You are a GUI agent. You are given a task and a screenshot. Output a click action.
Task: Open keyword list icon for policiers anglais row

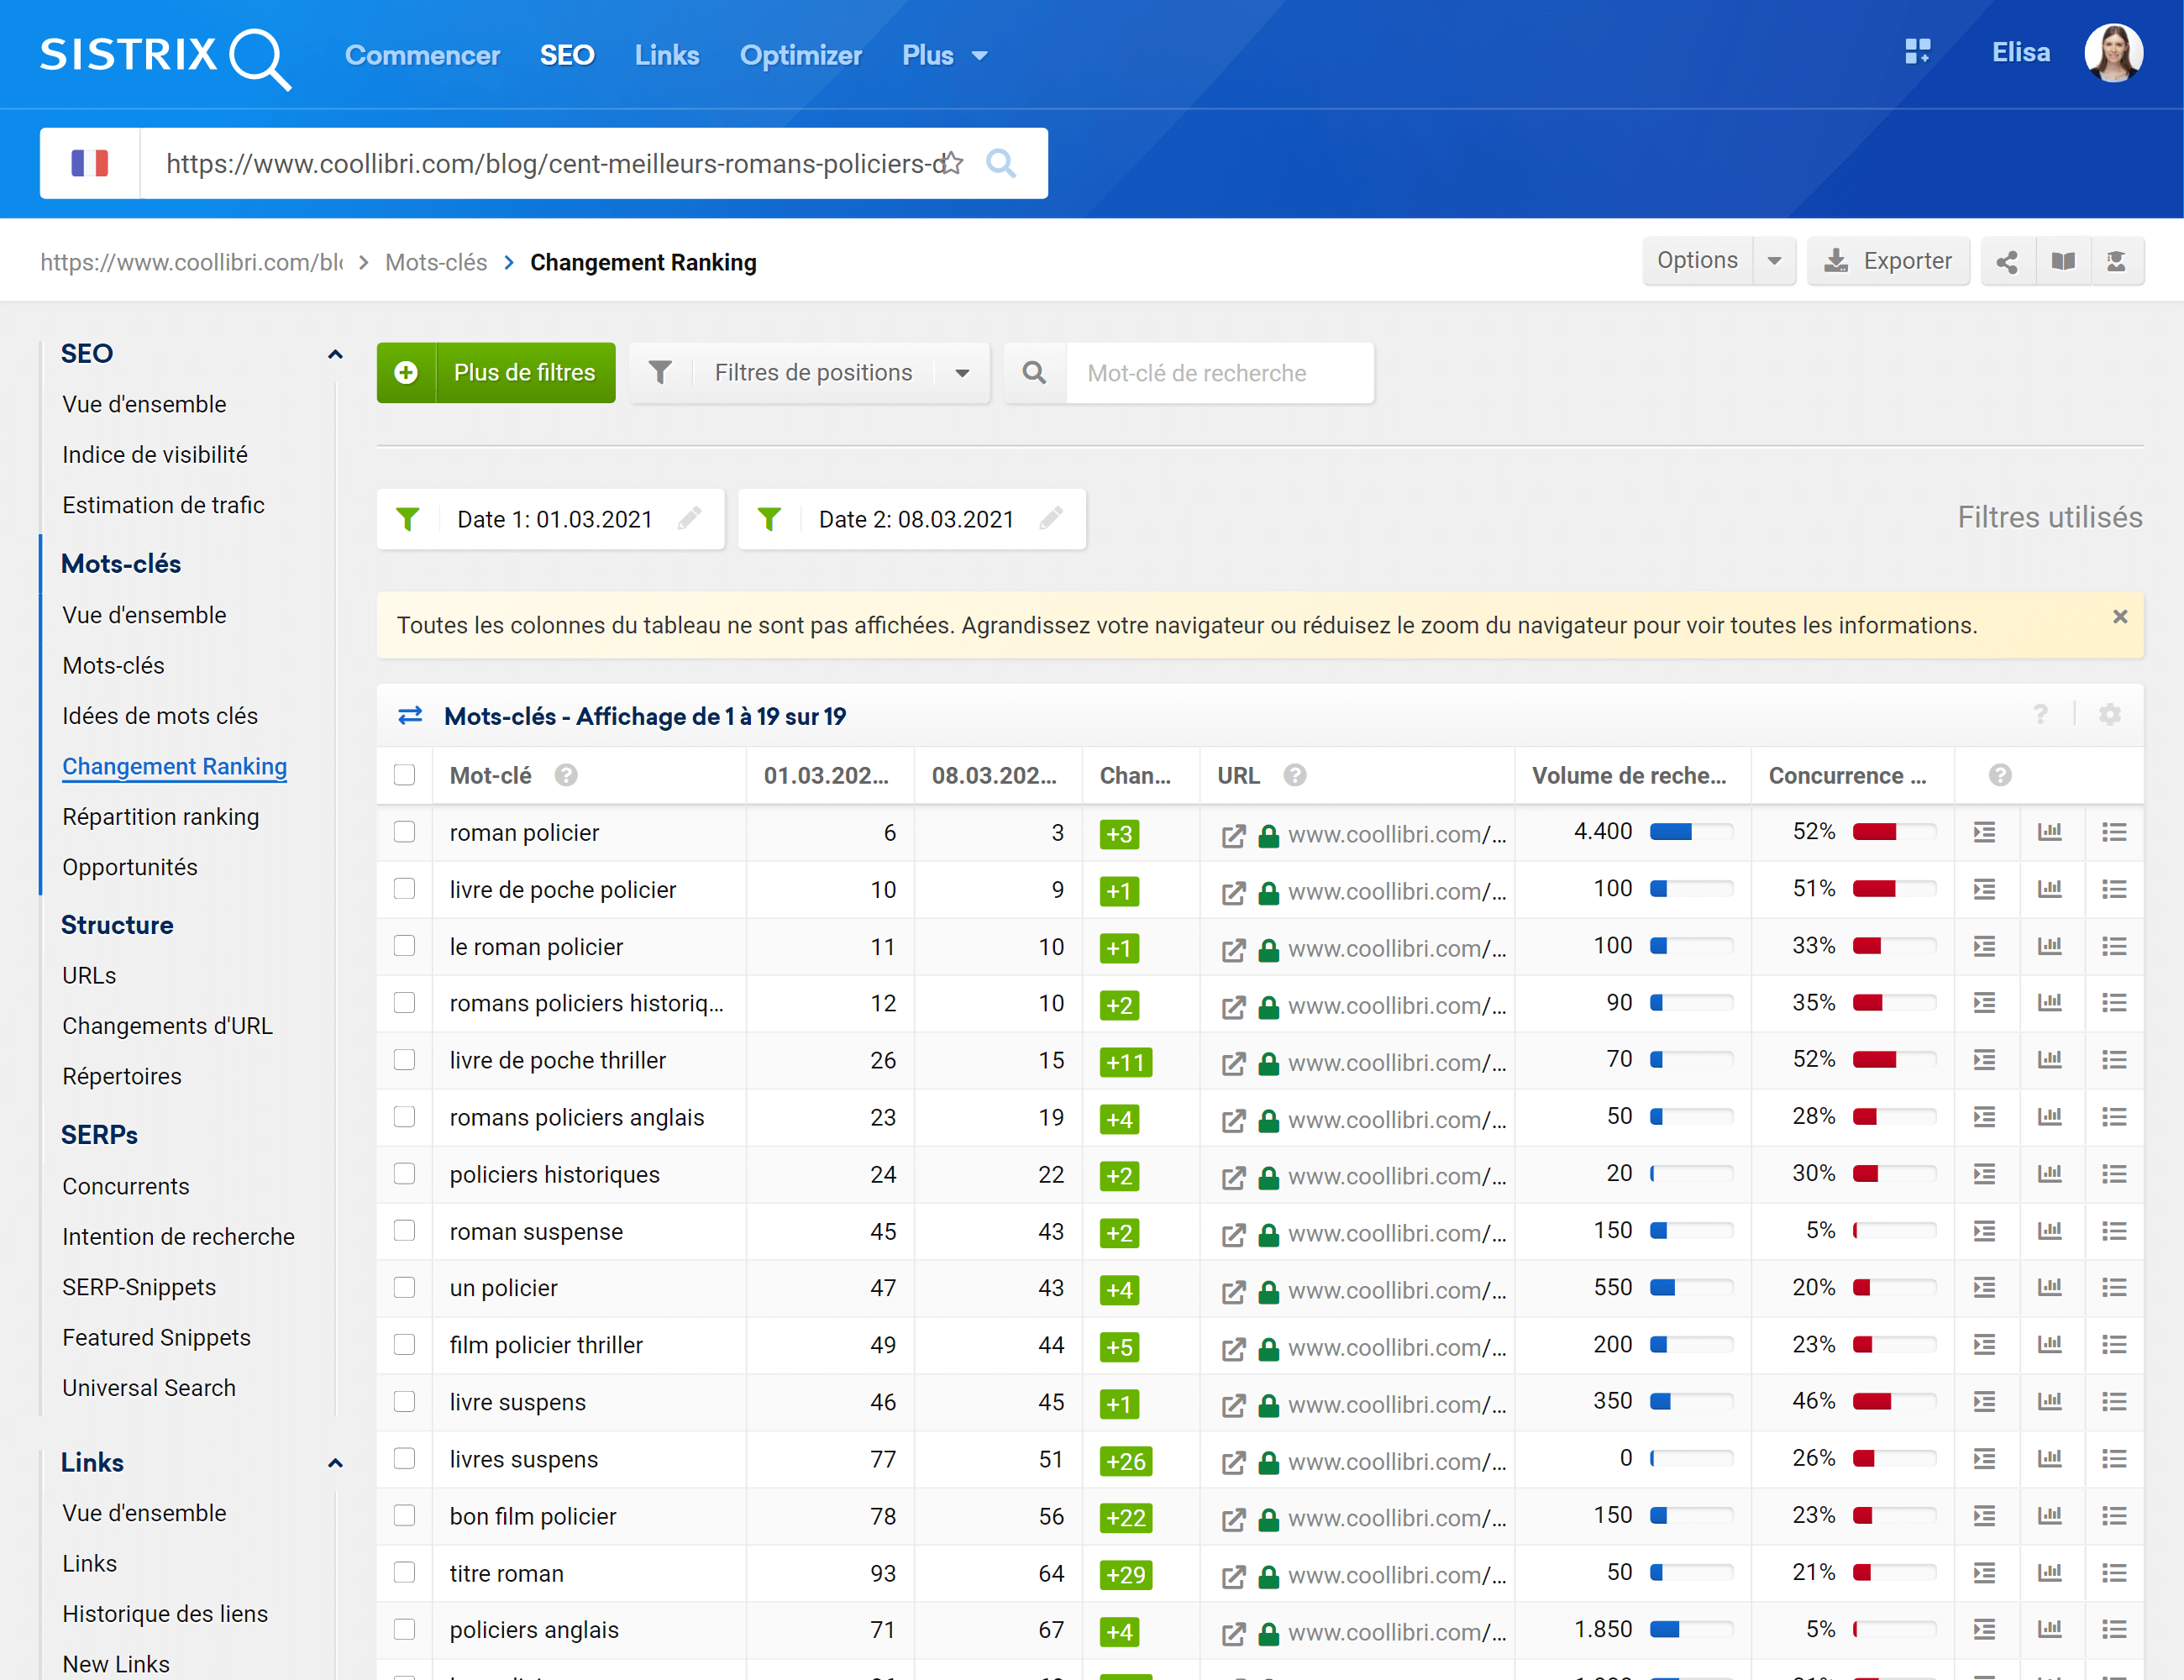pos(2114,1630)
